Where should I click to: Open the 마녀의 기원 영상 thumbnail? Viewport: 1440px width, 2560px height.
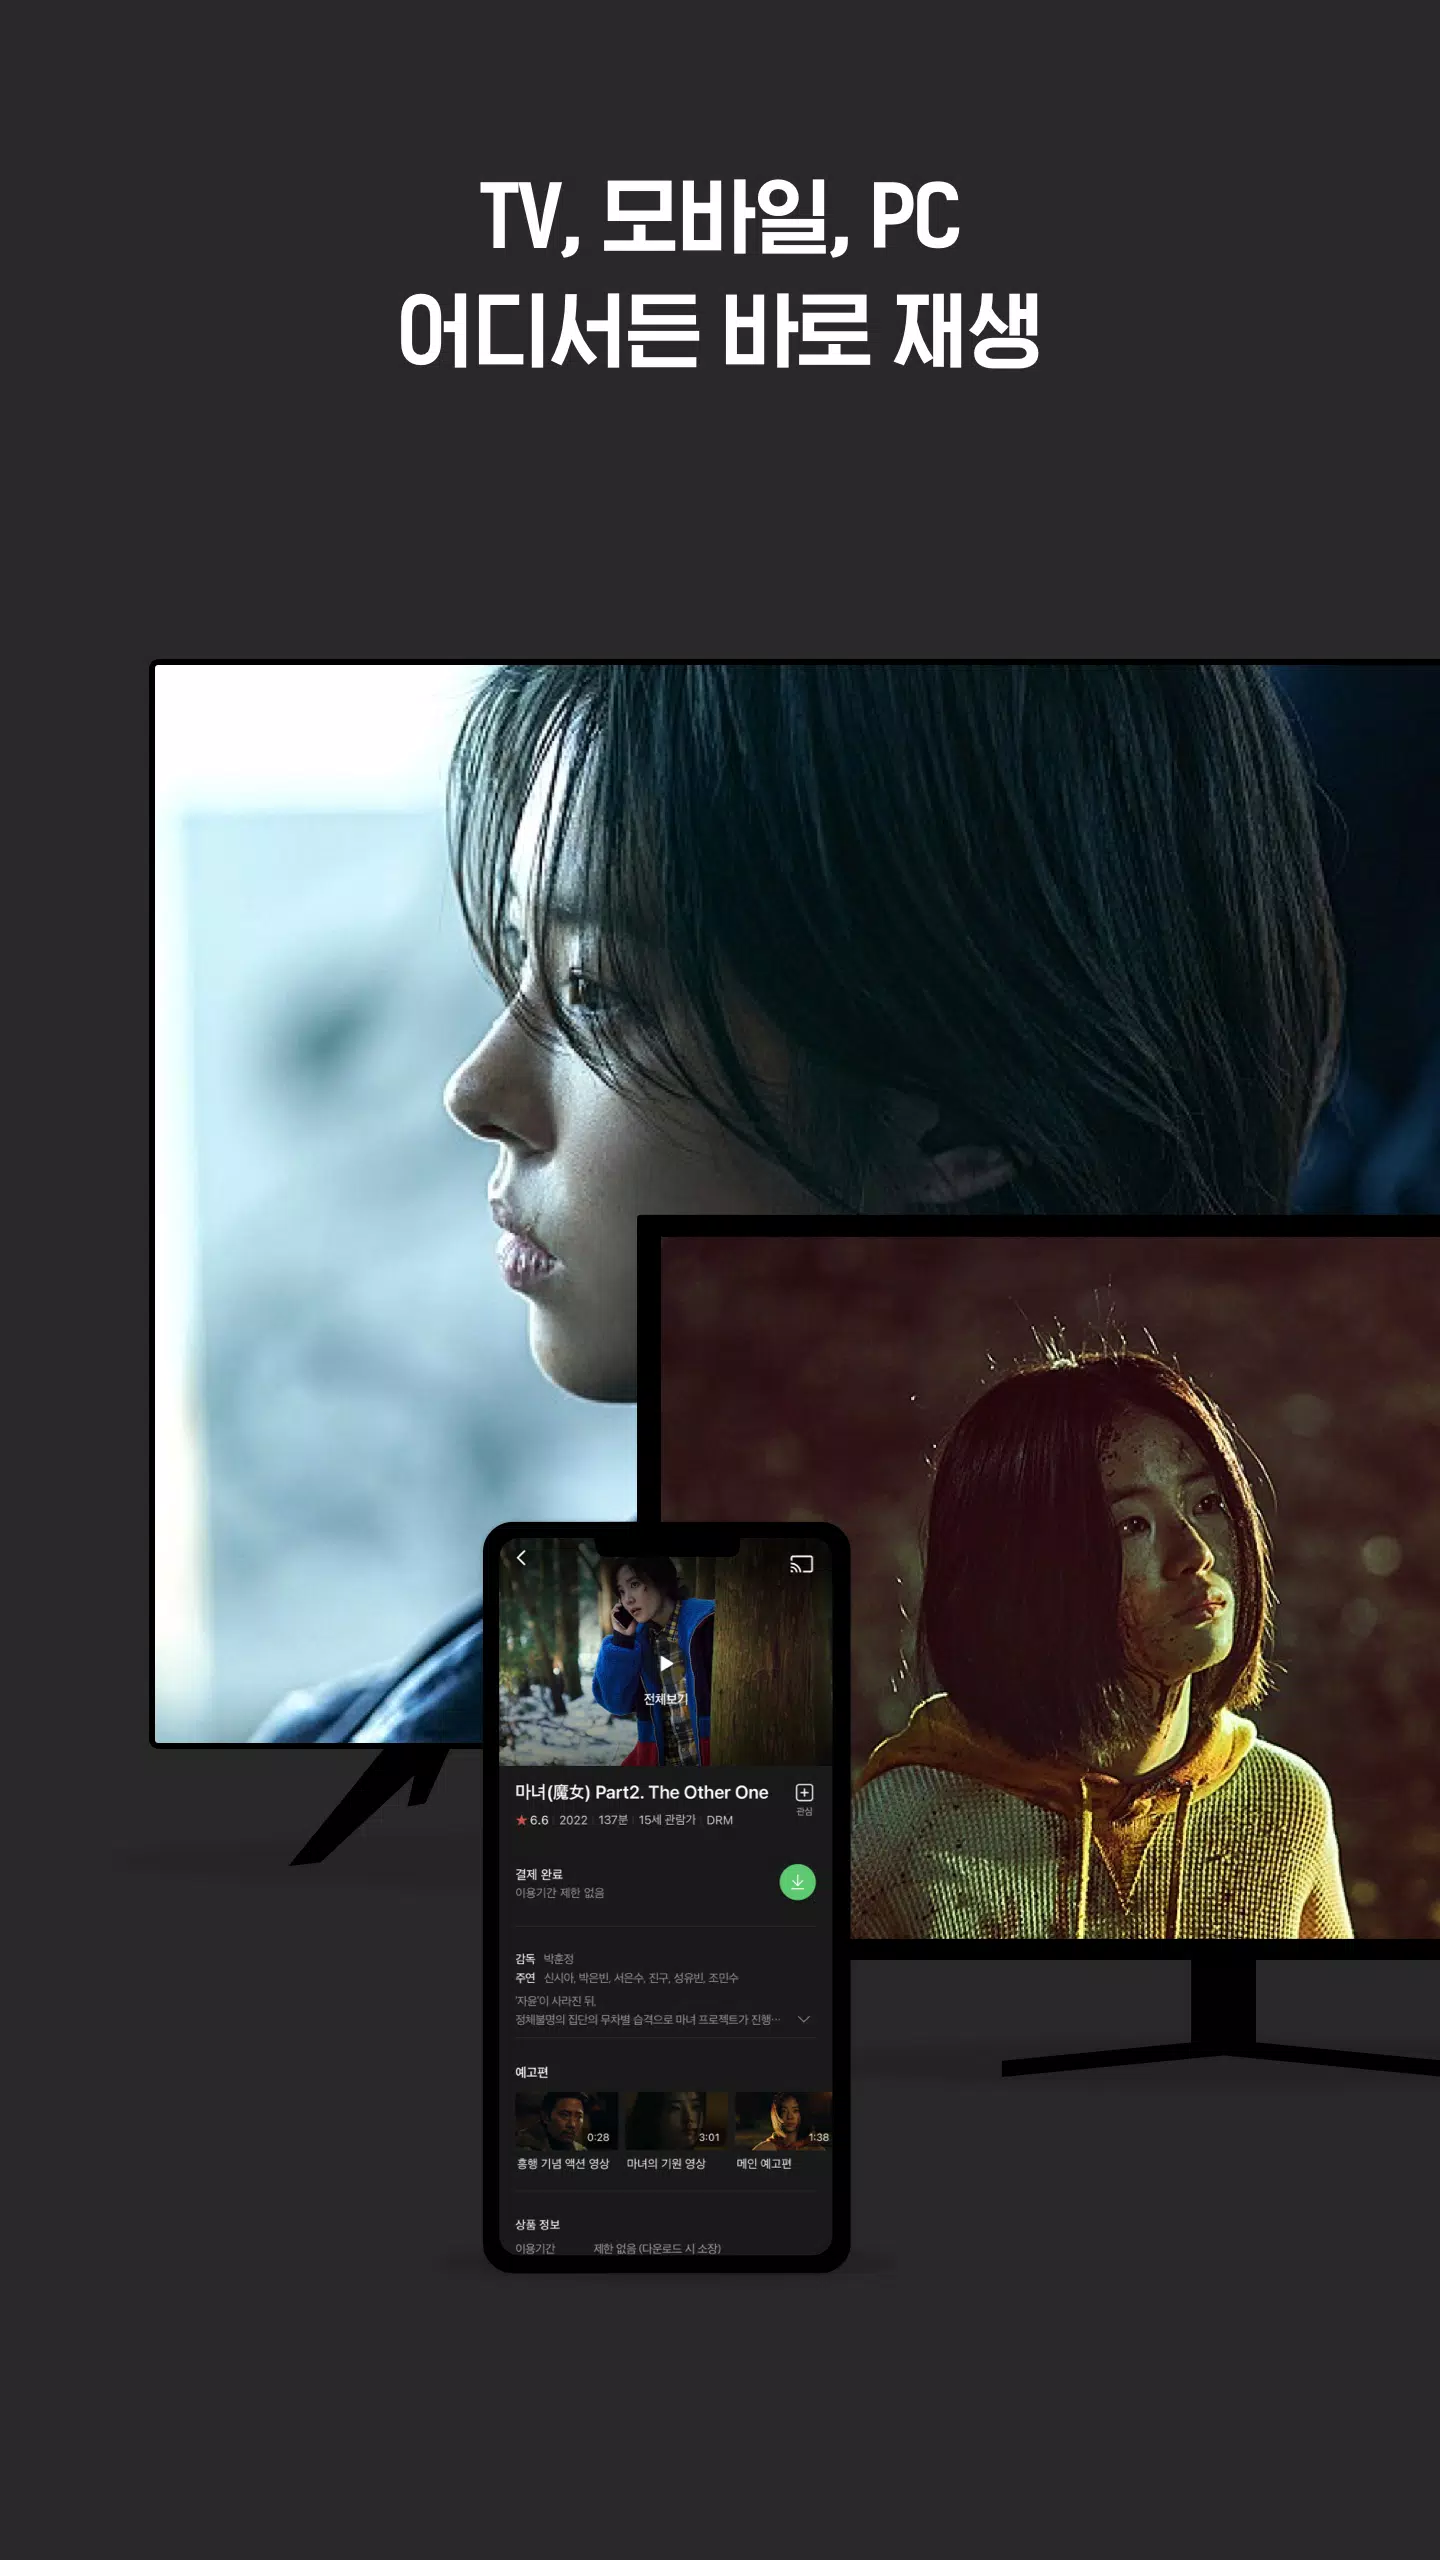[x=676, y=2121]
